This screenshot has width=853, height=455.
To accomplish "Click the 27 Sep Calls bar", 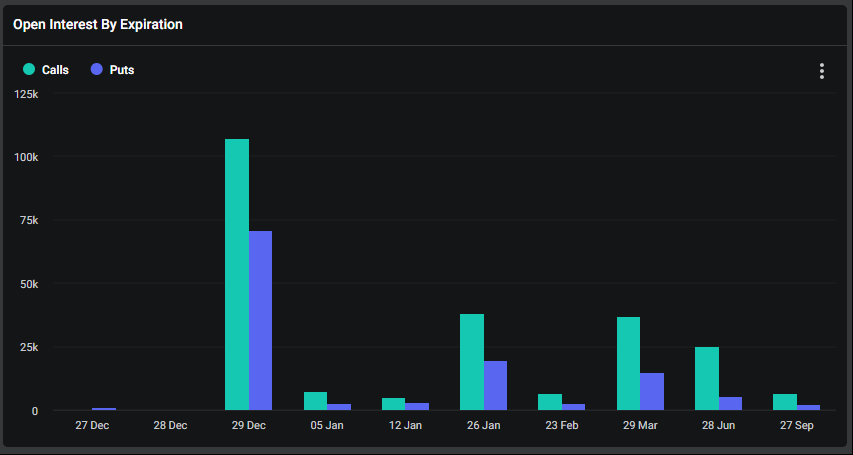I will pos(785,402).
